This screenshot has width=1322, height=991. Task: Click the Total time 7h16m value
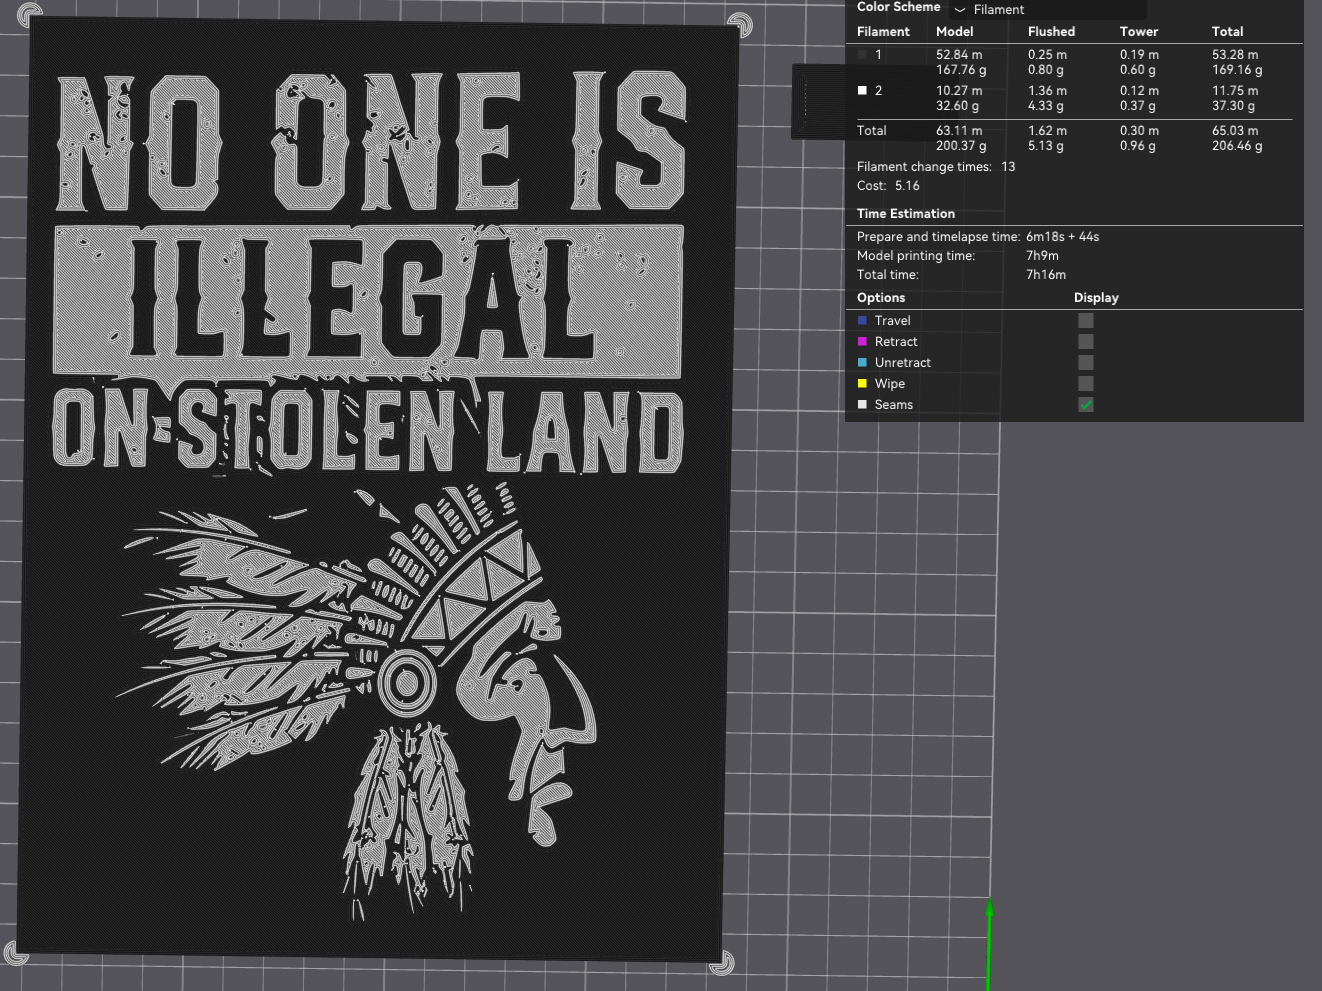point(1046,275)
